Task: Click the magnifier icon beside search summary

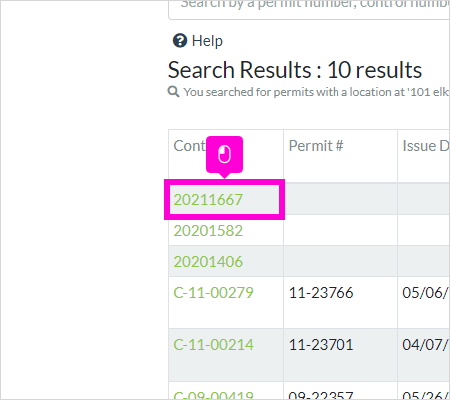Action: coord(173,91)
